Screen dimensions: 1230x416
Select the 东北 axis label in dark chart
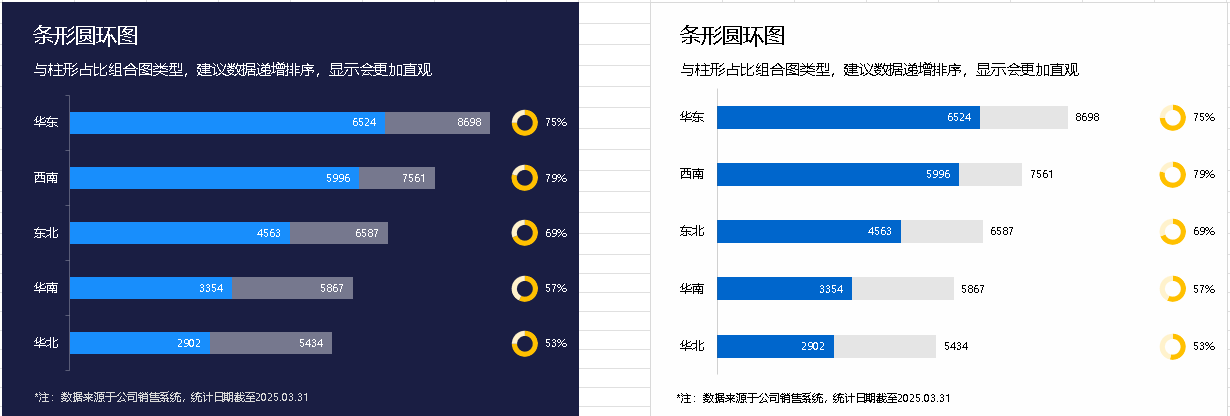click(45, 233)
